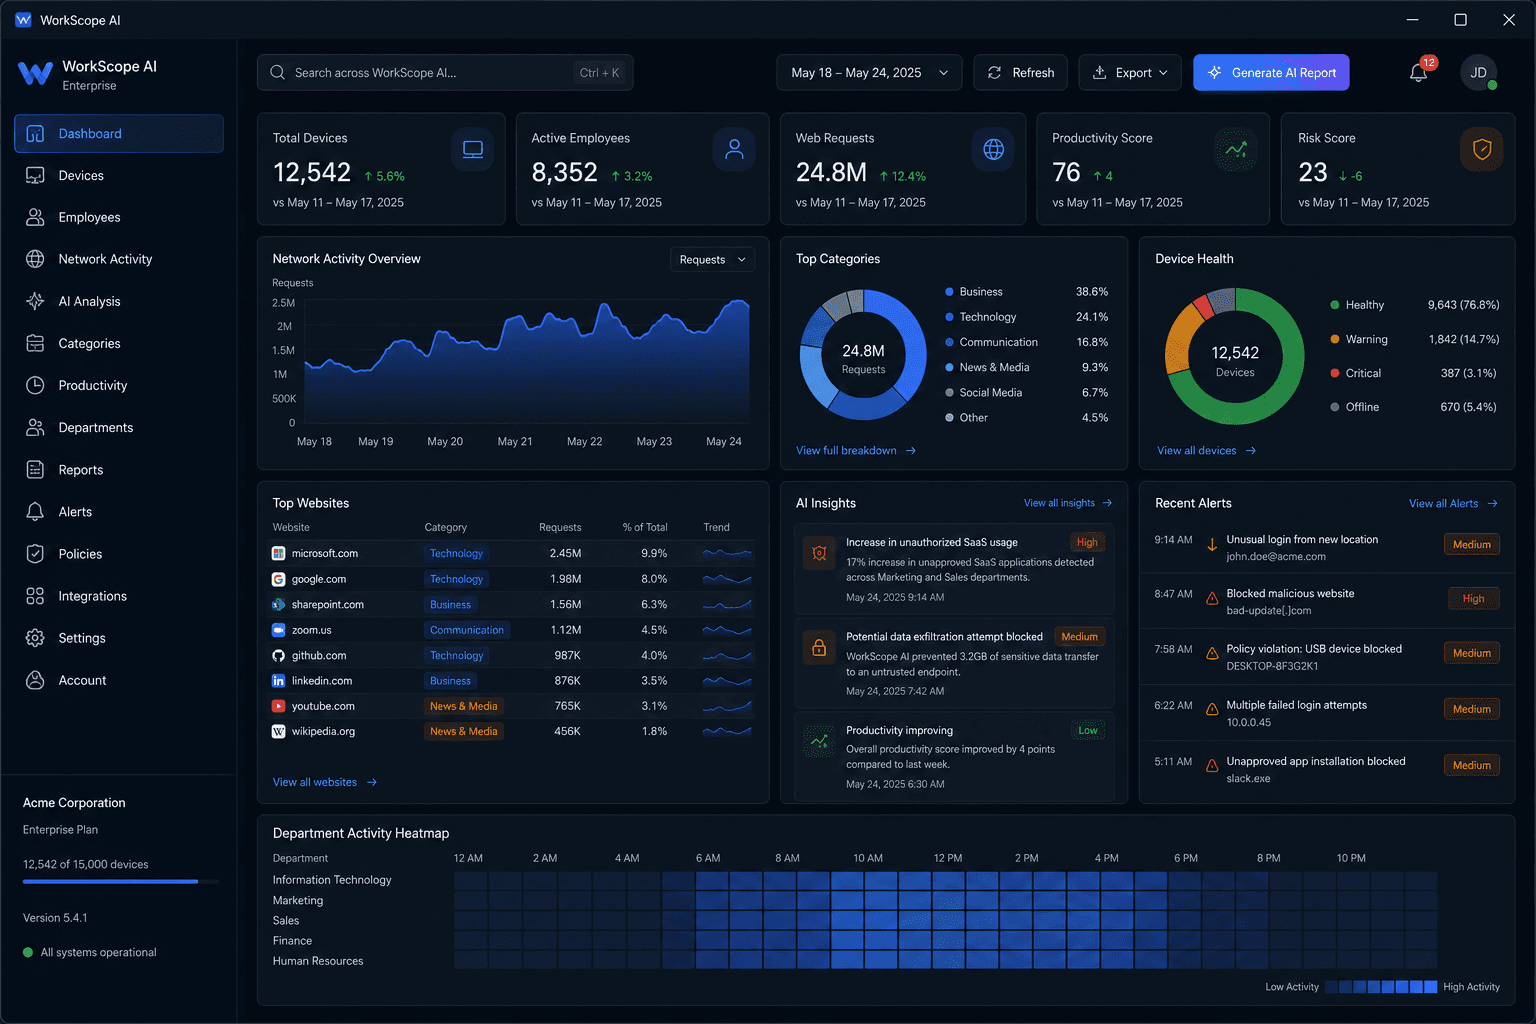The height and width of the screenshot is (1024, 1536).
Task: Open the date range May 18 – May 24 dropdown
Action: [x=869, y=73]
